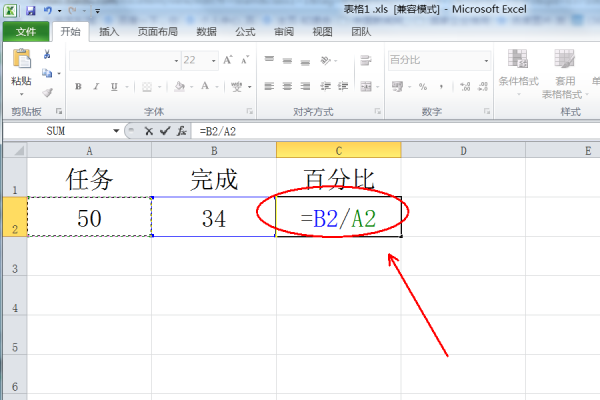
Task: Align text to the right
Action: [x=305, y=87]
